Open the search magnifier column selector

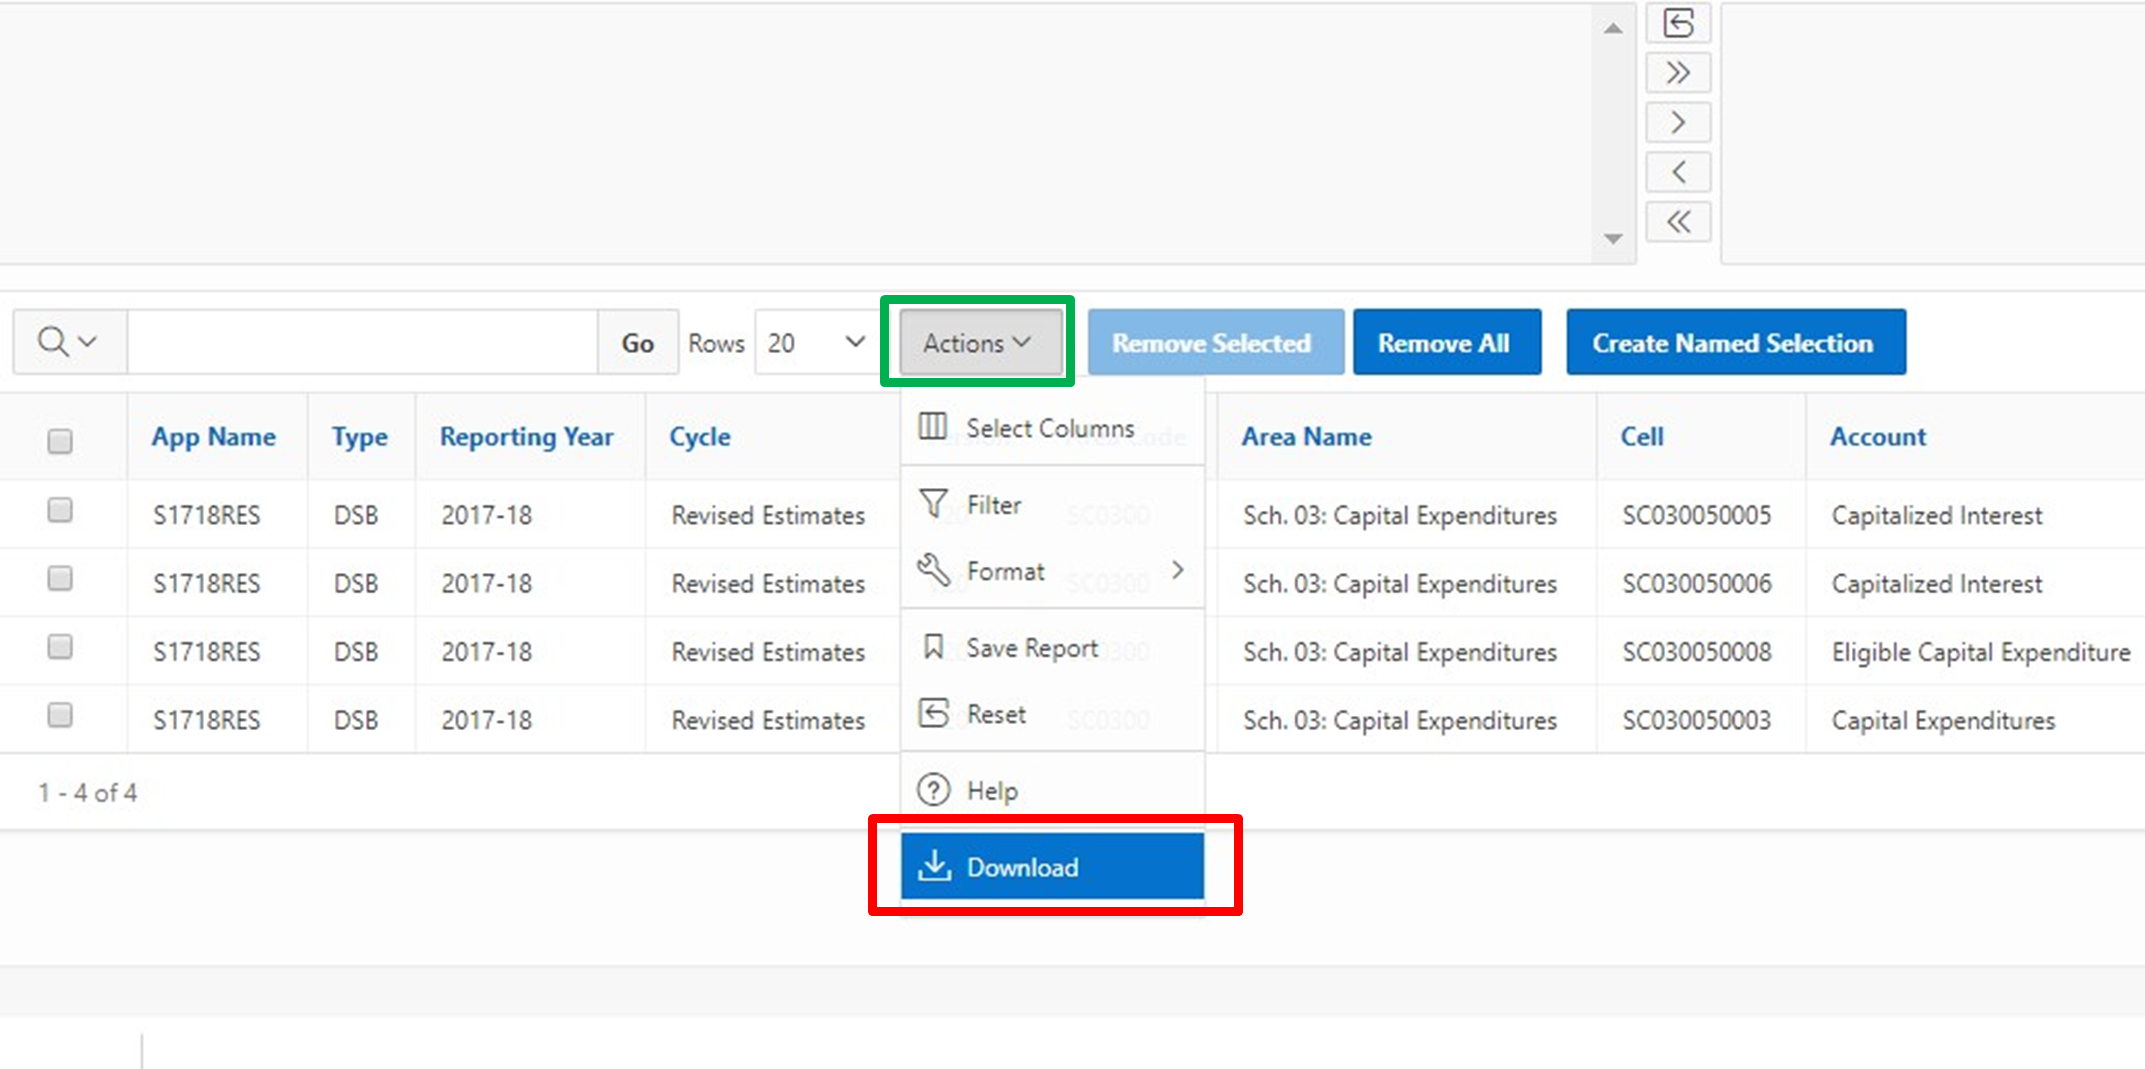[x=68, y=342]
